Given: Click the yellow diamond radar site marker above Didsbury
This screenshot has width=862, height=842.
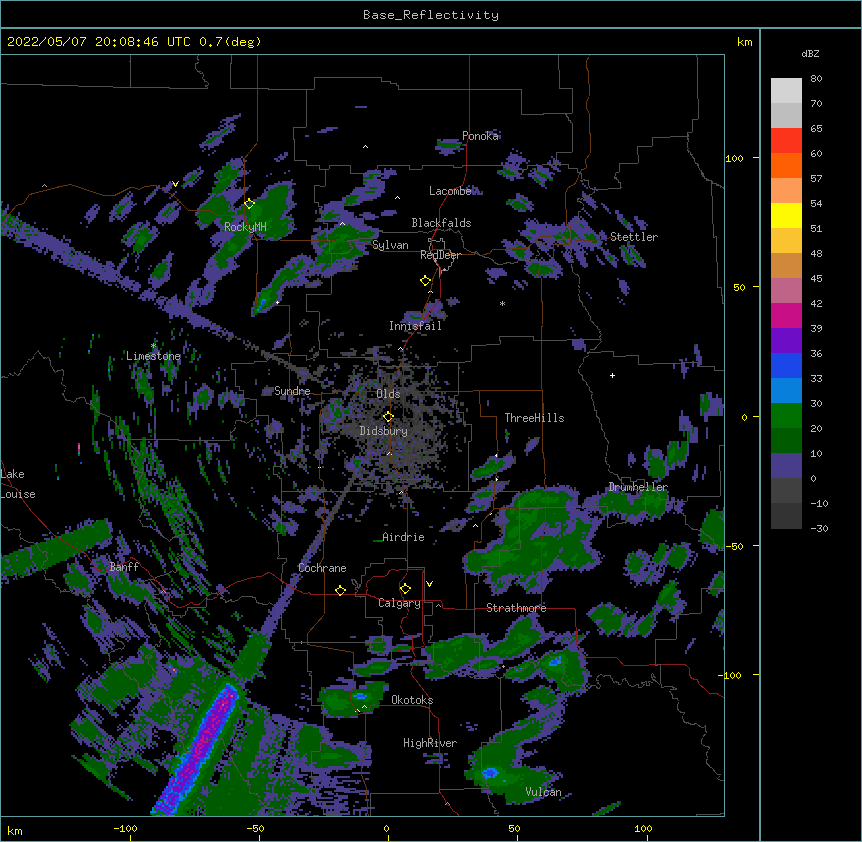Looking at the screenshot, I should tap(388, 417).
